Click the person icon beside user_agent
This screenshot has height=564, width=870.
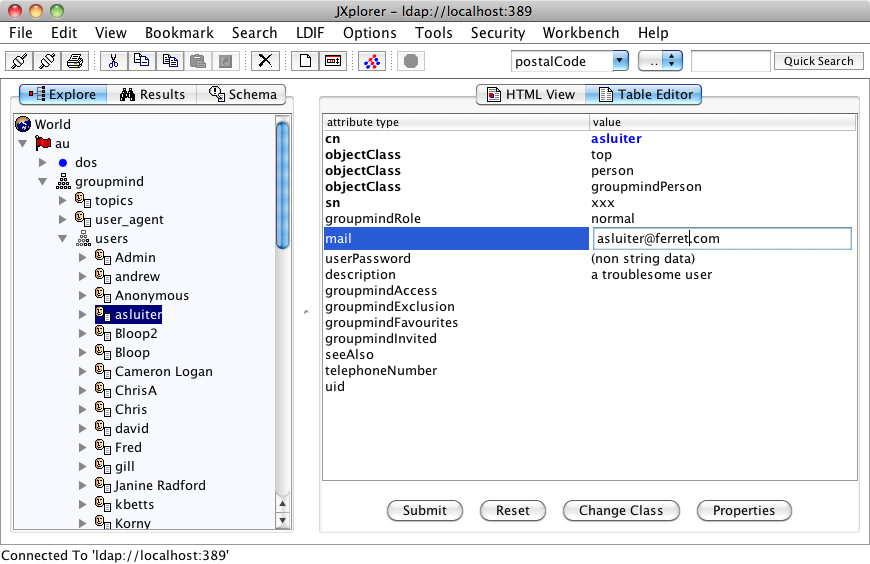point(83,219)
